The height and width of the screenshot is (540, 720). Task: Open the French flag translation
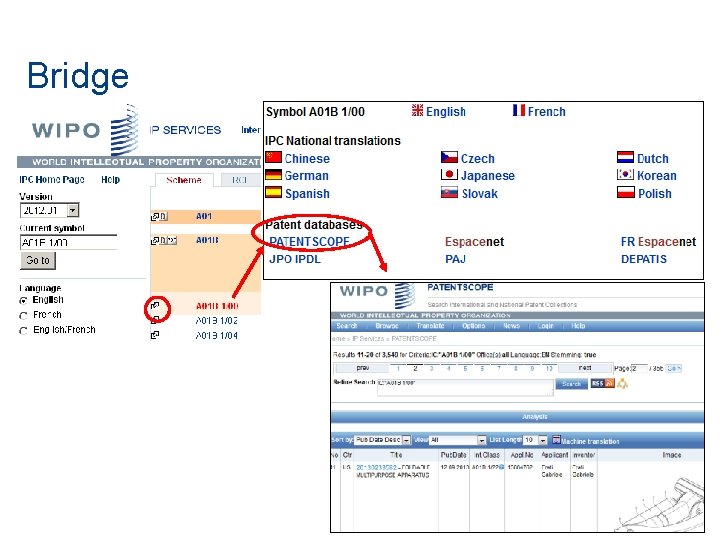[x=518, y=110]
